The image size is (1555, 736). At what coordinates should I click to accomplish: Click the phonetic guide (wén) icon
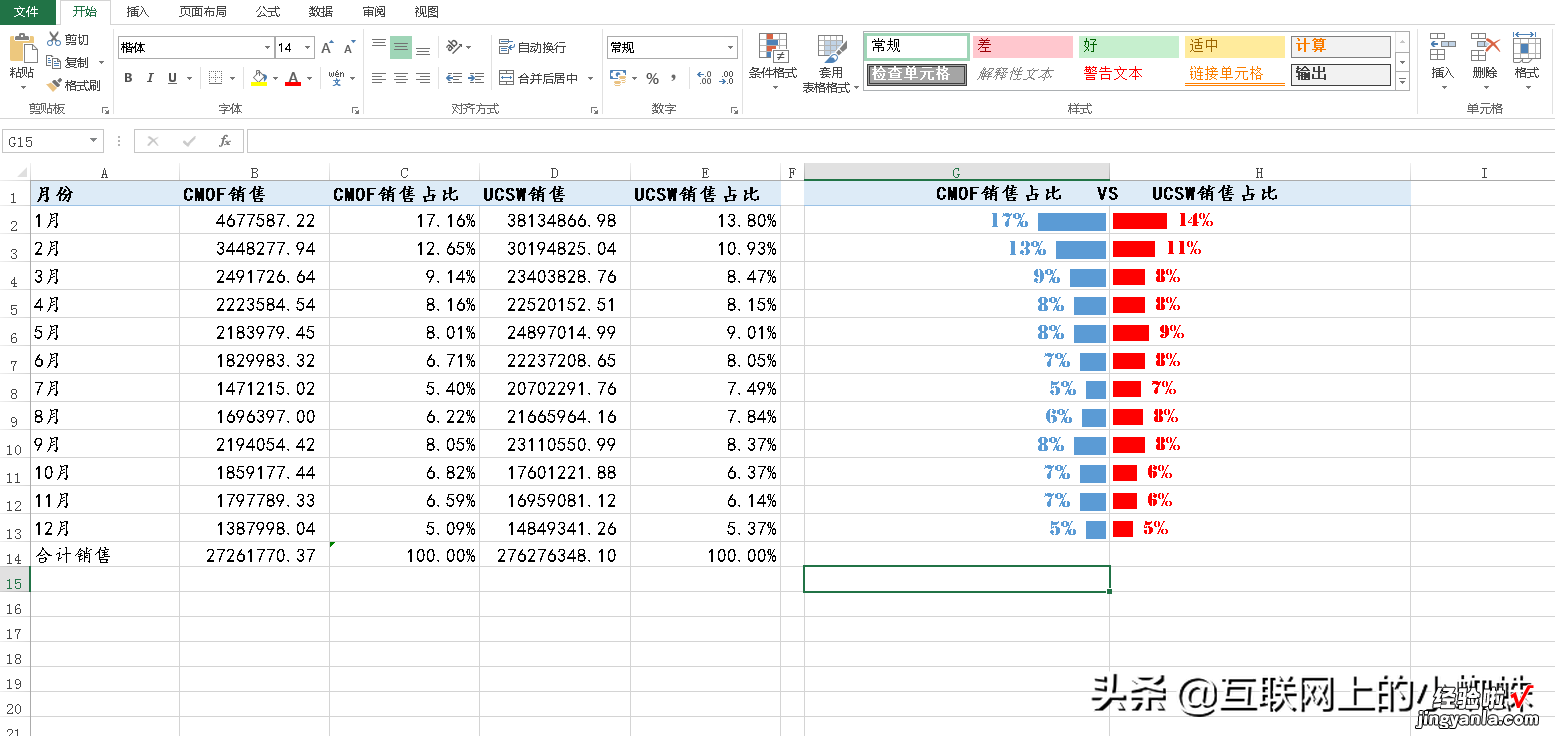pyautogui.click(x=336, y=78)
